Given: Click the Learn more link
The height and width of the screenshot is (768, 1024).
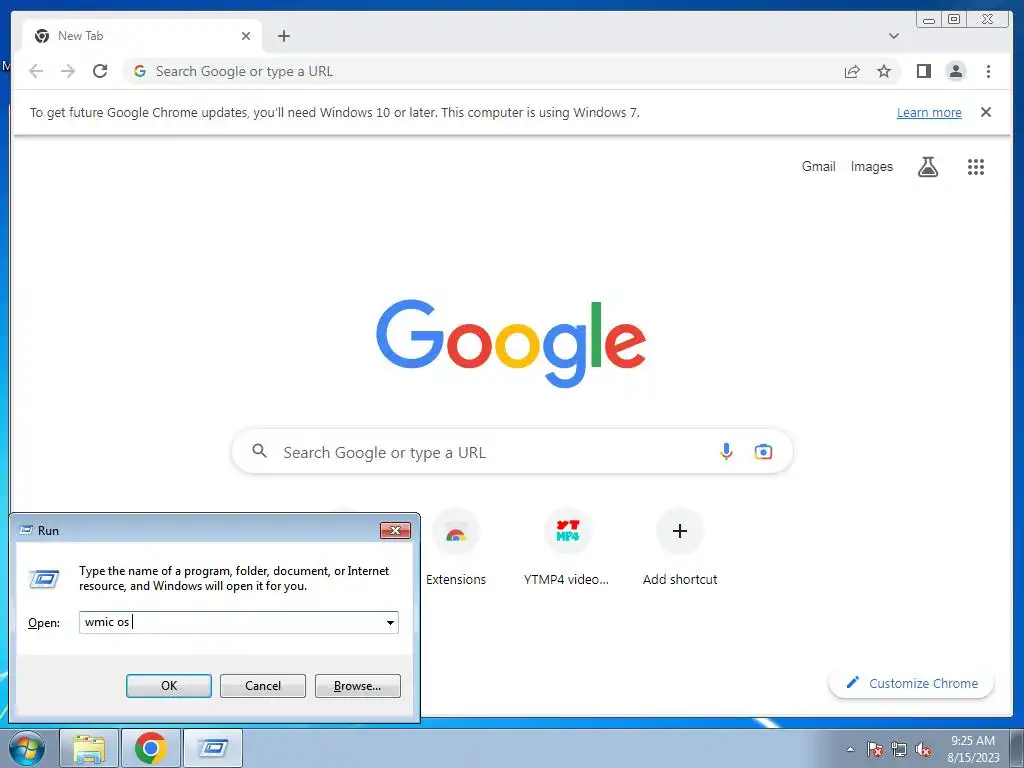Looking at the screenshot, I should tap(929, 112).
